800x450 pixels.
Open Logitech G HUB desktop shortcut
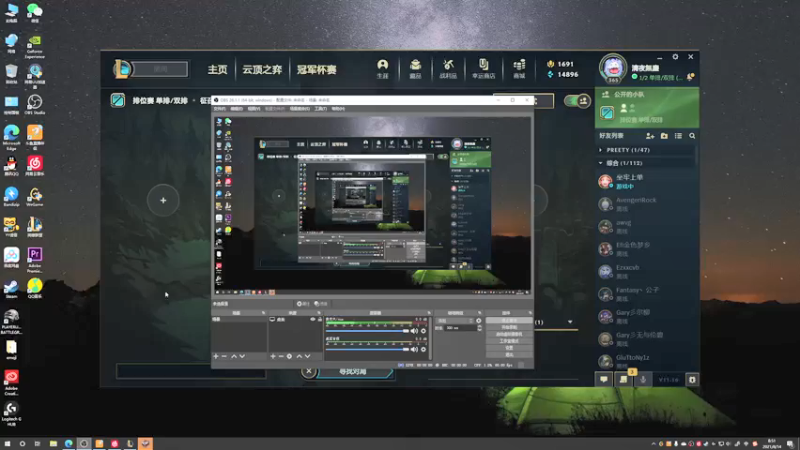11,413
